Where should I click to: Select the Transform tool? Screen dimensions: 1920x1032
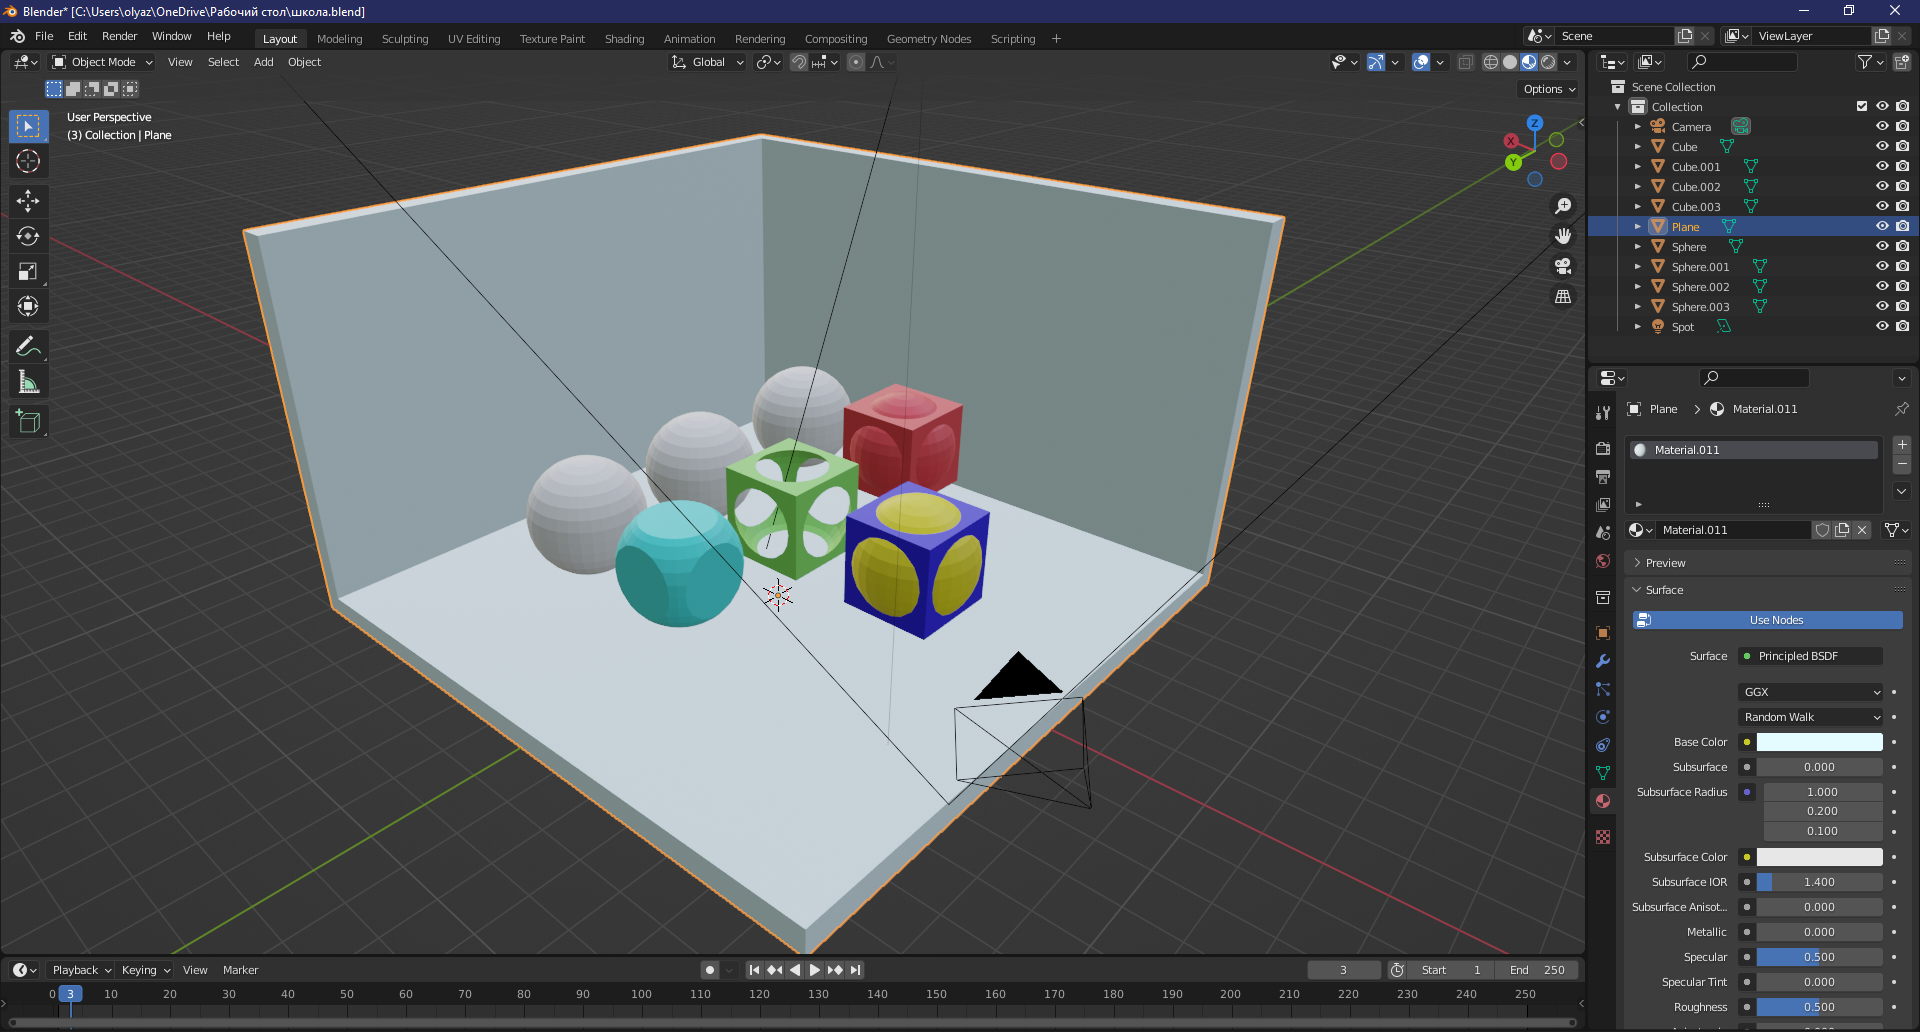point(28,306)
